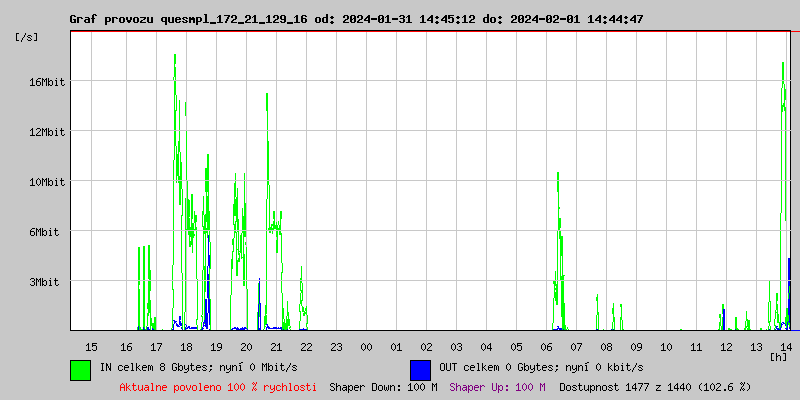This screenshot has width=800, height=400.
Task: Click the '23' hour label on the time axis
Action: [x=336, y=347]
